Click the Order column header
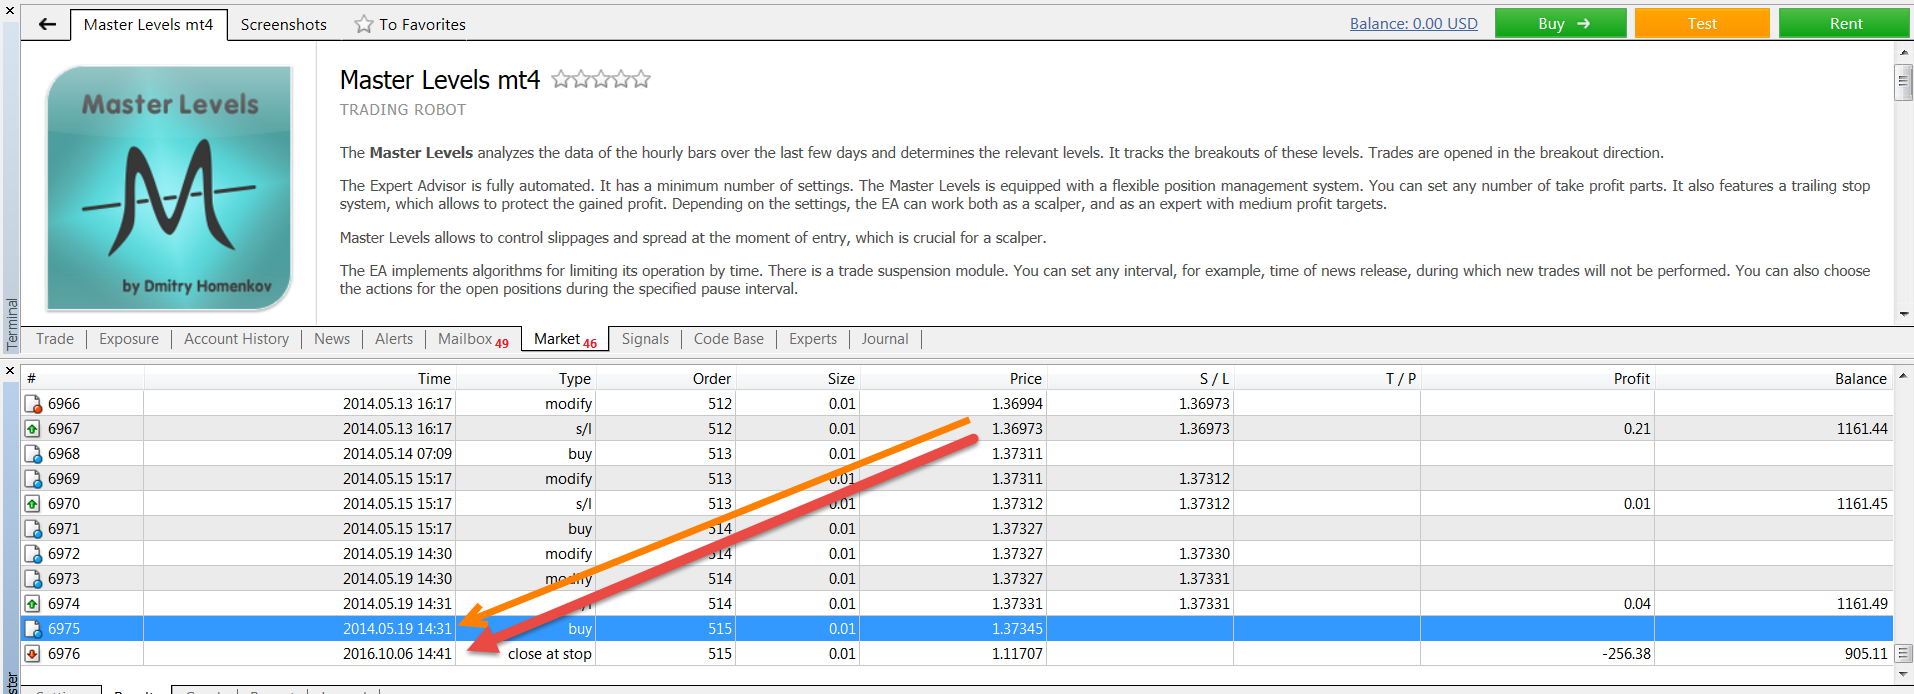This screenshot has height=694, width=1914. tap(666, 378)
